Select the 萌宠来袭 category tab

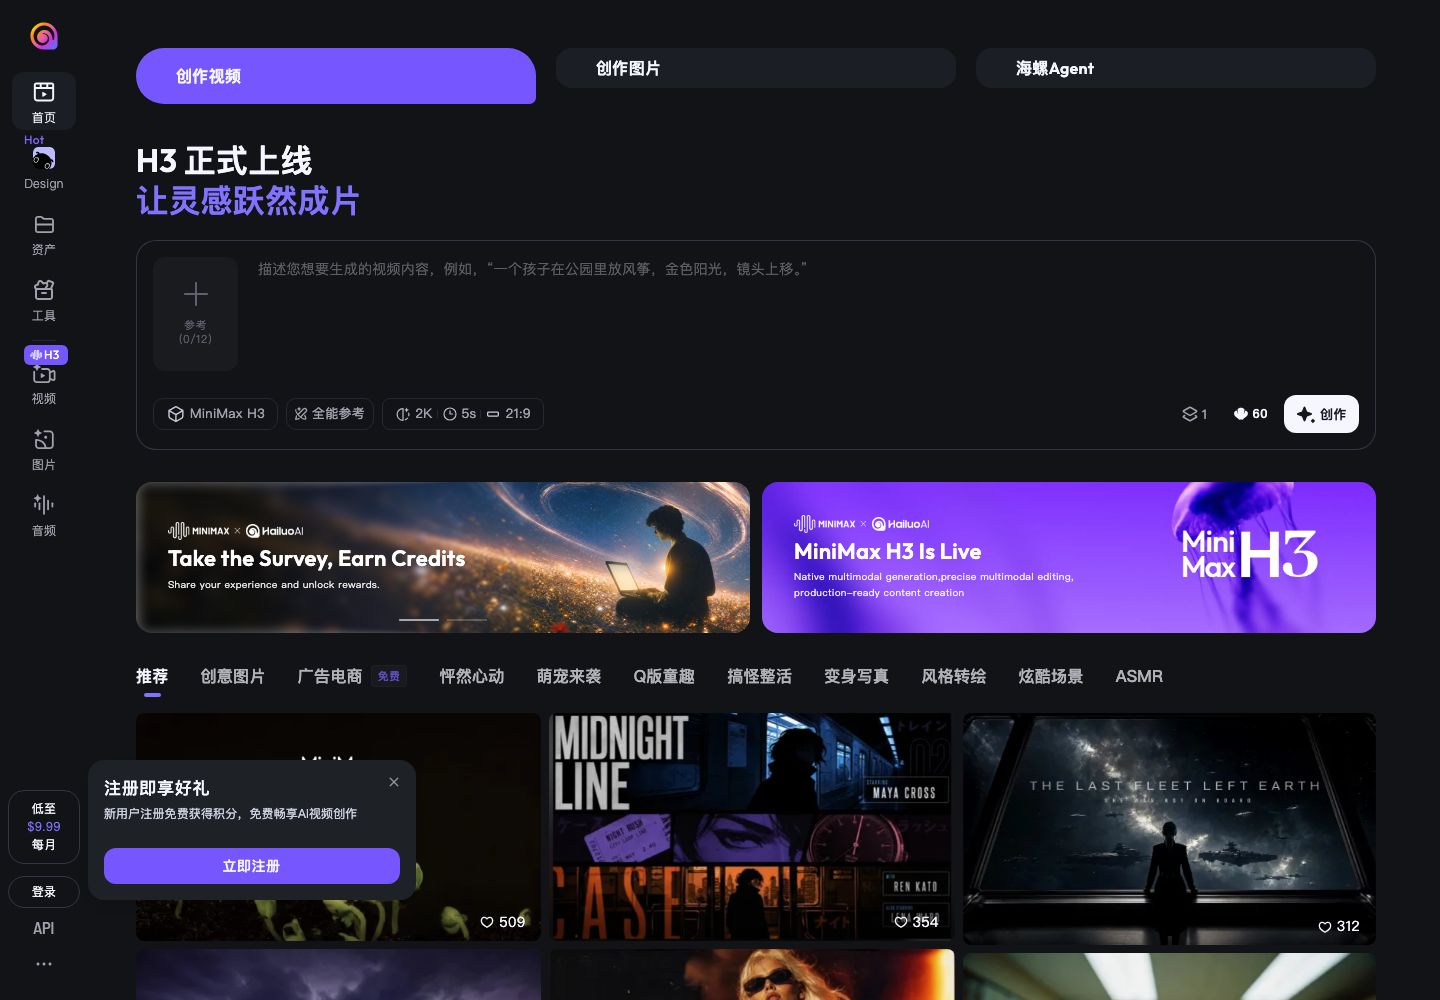coord(569,677)
